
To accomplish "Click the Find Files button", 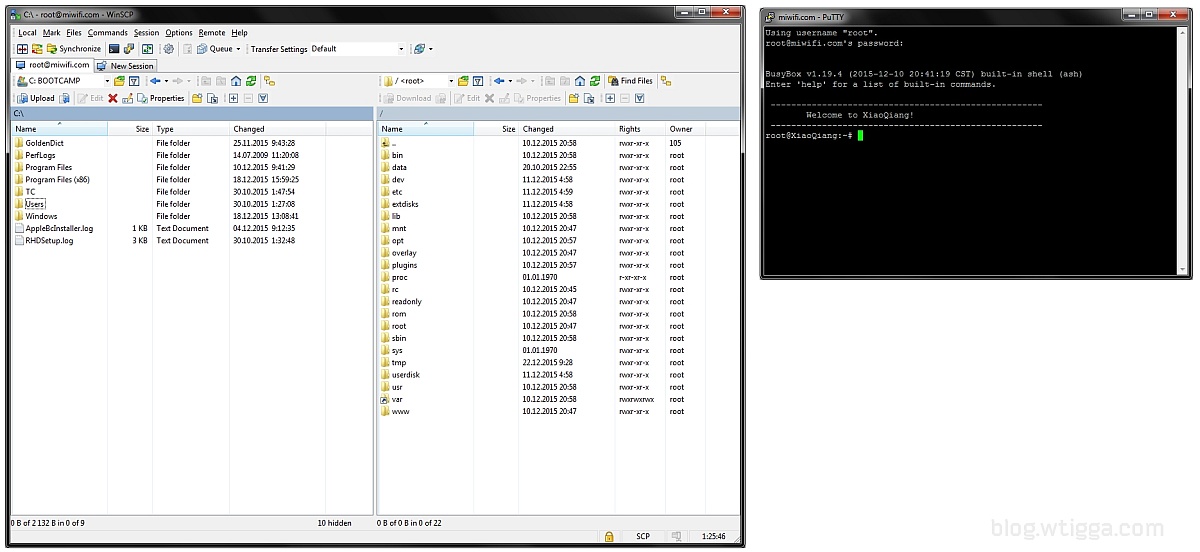I will [630, 81].
